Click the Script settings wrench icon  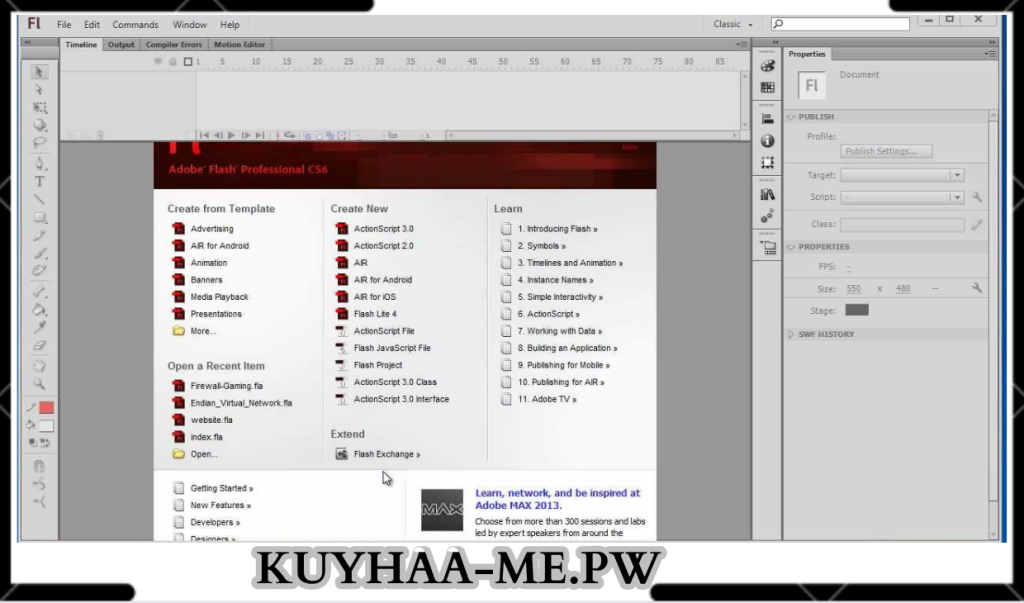pyautogui.click(x=976, y=197)
